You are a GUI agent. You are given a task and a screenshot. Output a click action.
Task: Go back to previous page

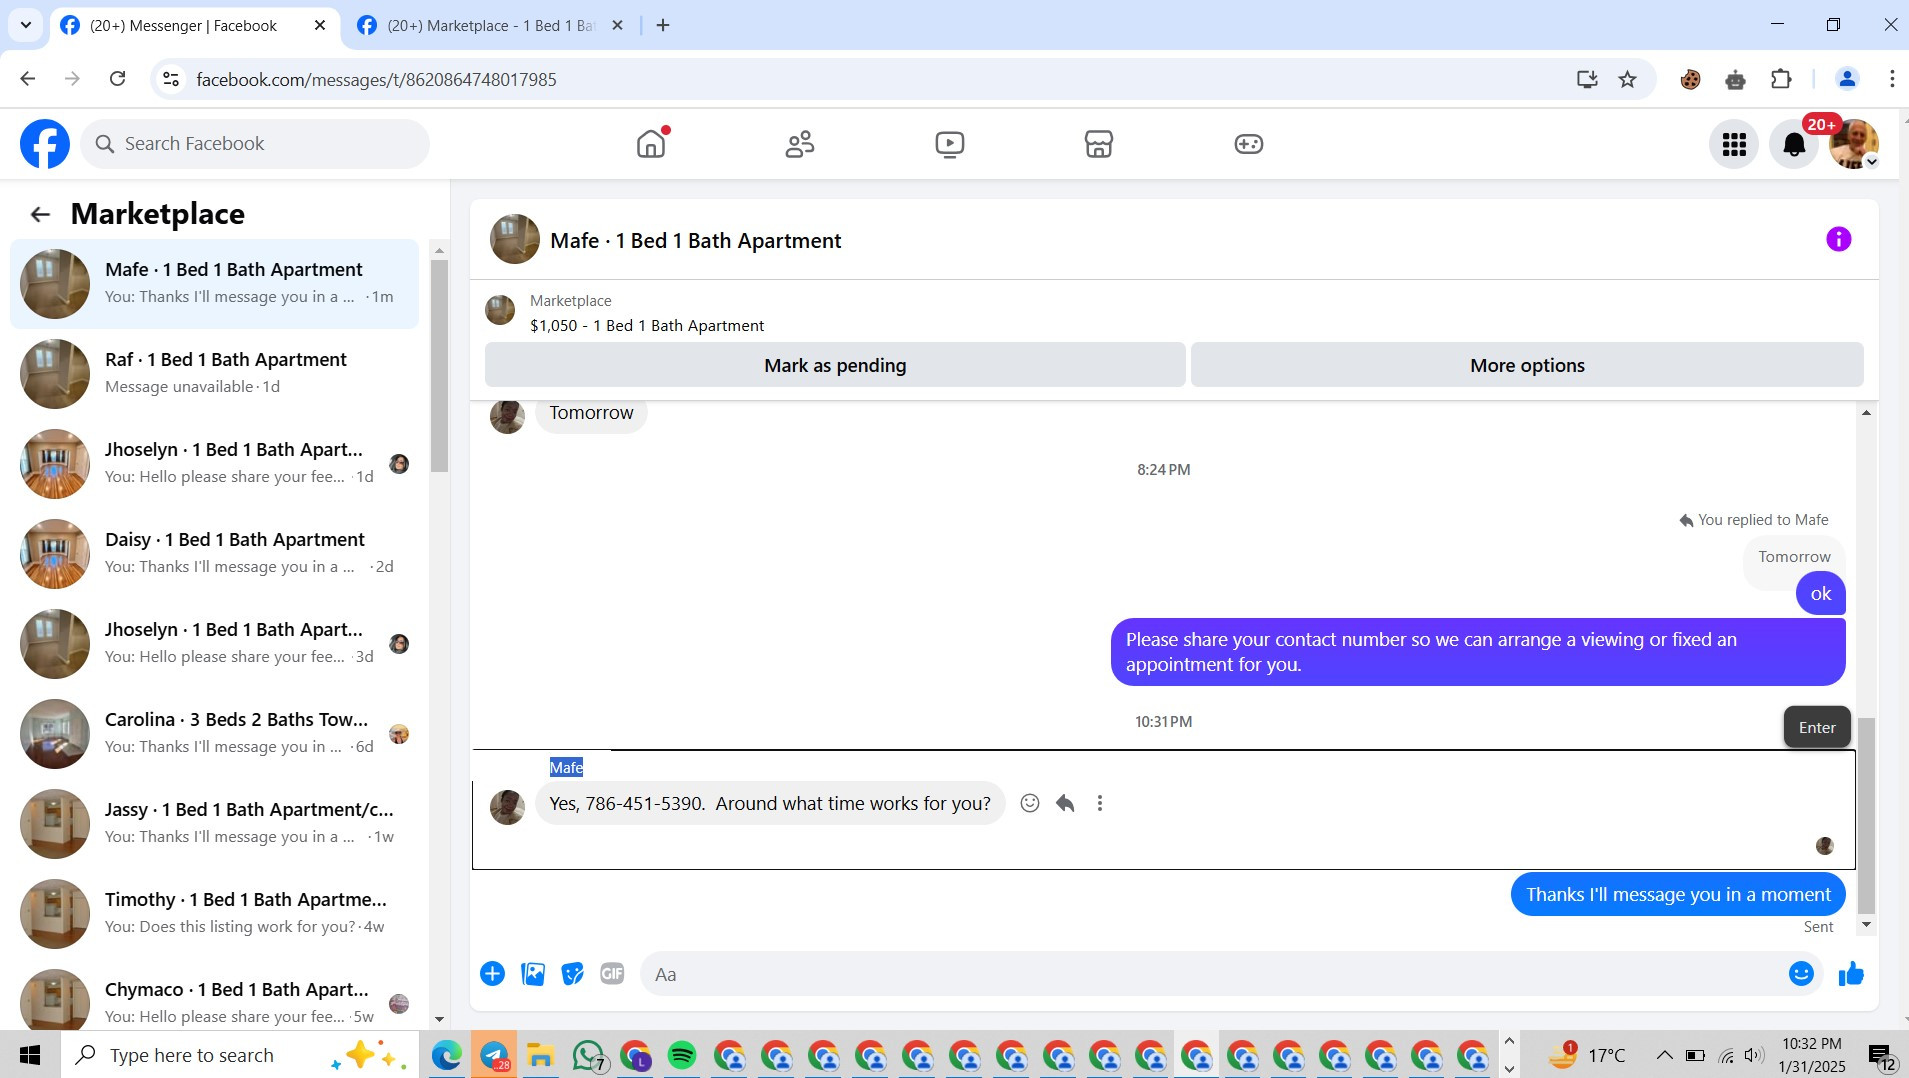click(x=27, y=79)
